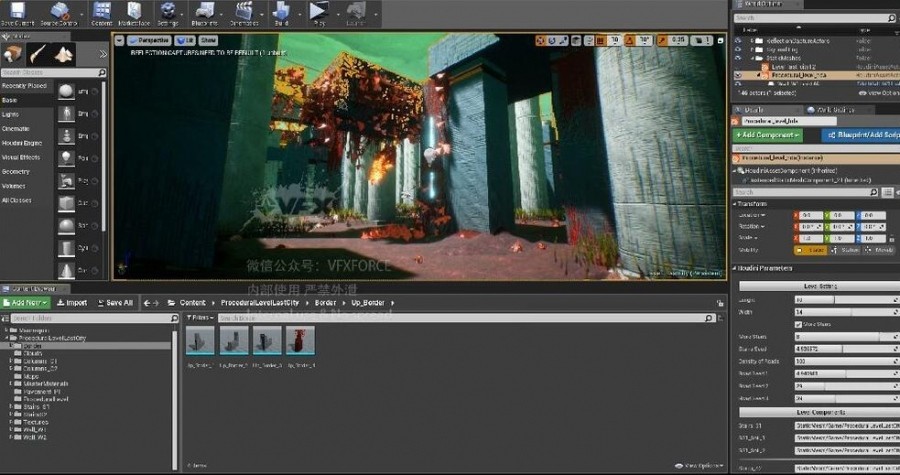This screenshot has height=475, width=900.
Task: Select the Visual Effects category
Action: click(x=21, y=157)
